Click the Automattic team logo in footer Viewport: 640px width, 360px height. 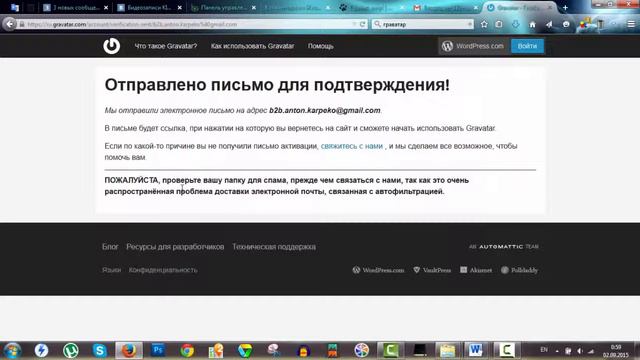pos(504,247)
